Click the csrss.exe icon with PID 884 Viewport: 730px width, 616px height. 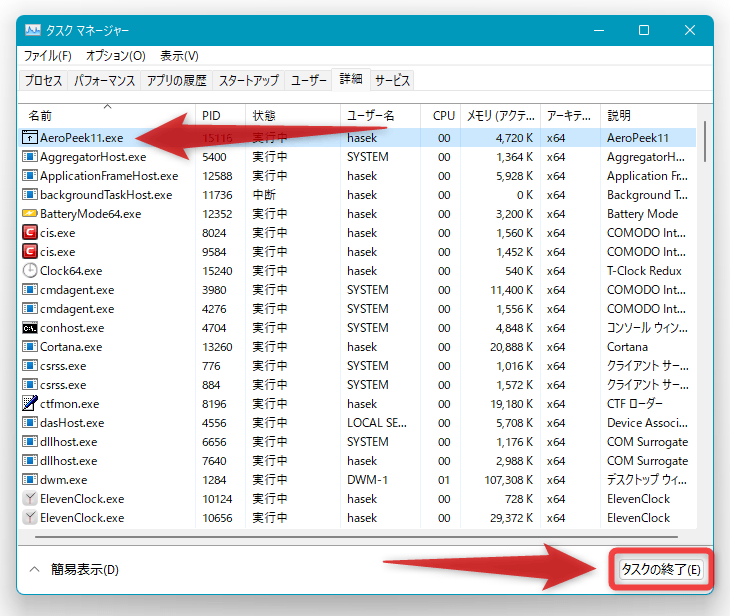tap(30, 385)
